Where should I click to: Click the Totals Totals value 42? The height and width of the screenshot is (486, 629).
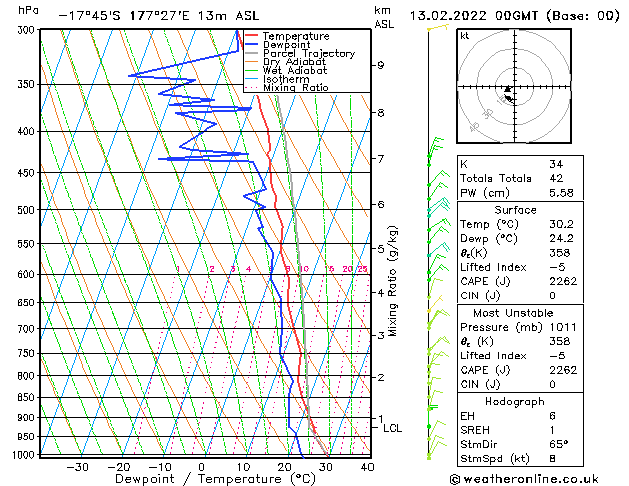[556, 178]
